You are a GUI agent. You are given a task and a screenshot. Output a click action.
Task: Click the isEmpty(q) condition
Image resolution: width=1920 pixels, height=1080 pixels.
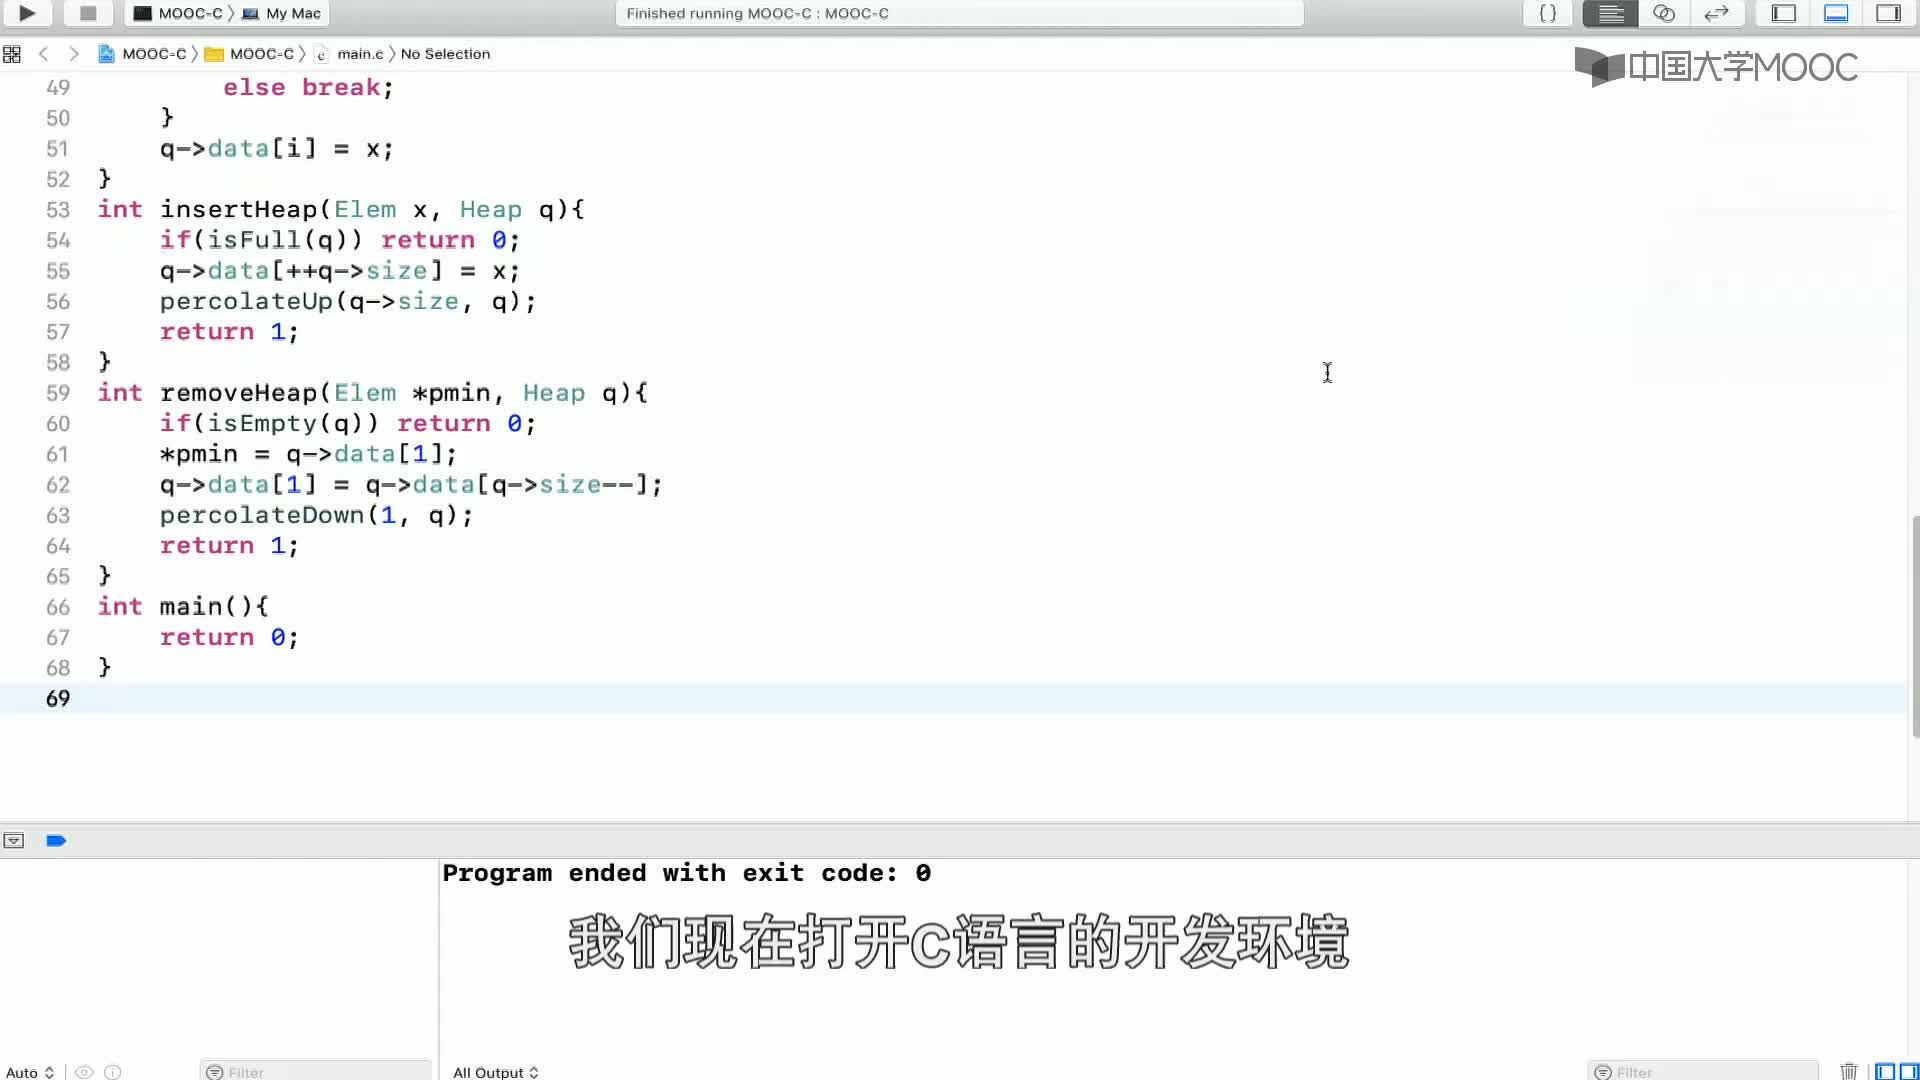293,424
